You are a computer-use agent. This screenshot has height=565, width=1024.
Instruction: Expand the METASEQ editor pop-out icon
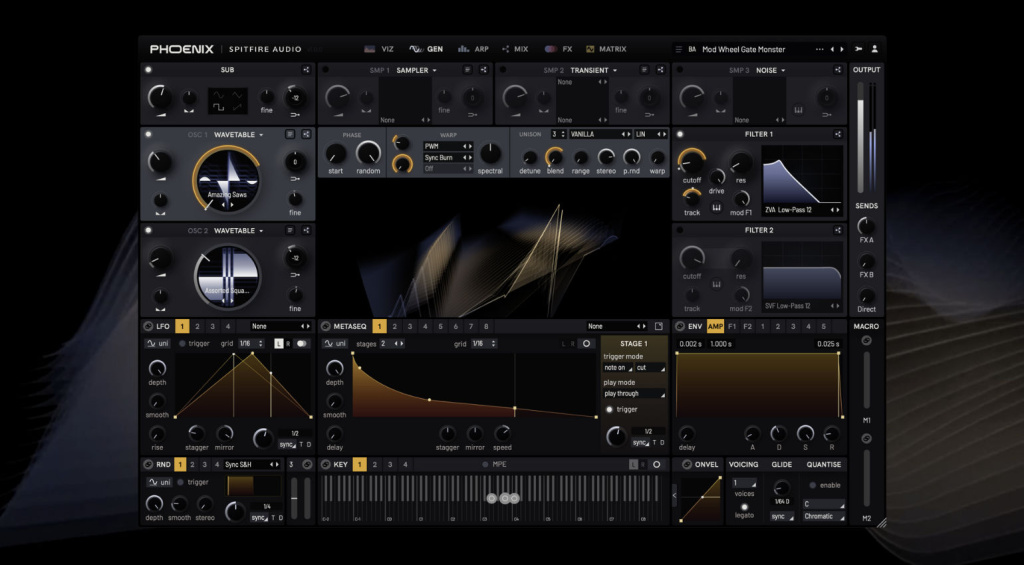pos(658,327)
